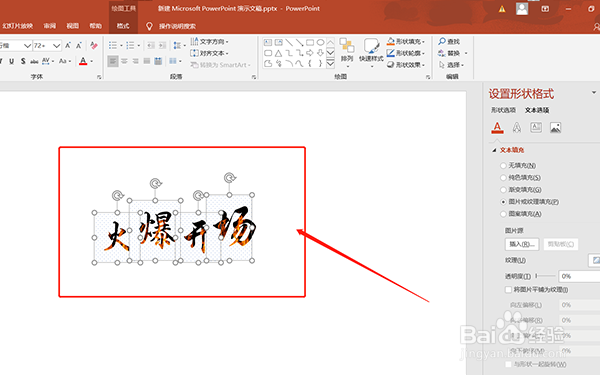The image size is (600, 375).
Task: Switch to 文本选项 text options tab
Action: (x=537, y=110)
